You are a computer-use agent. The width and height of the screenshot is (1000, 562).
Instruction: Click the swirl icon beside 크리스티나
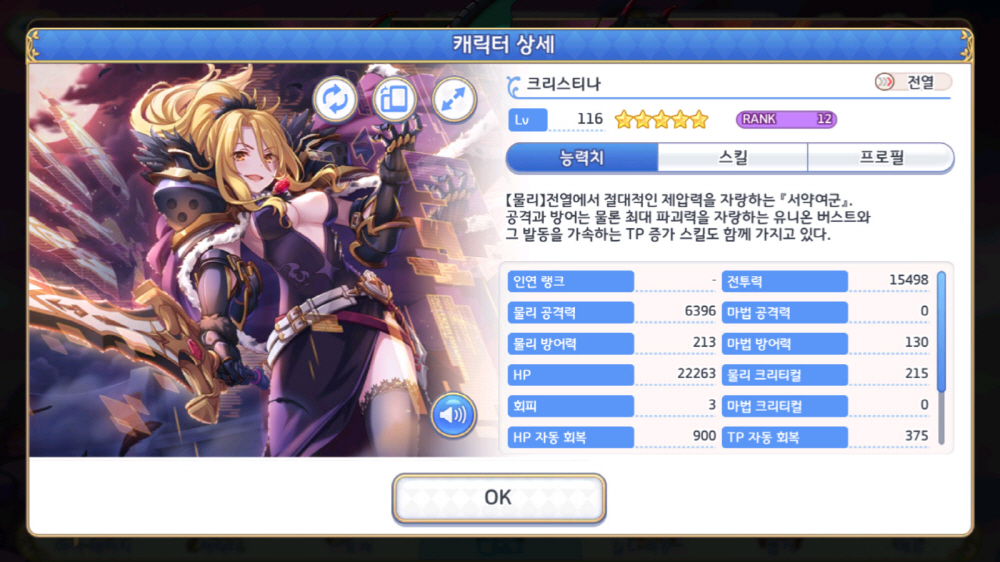pos(513,86)
